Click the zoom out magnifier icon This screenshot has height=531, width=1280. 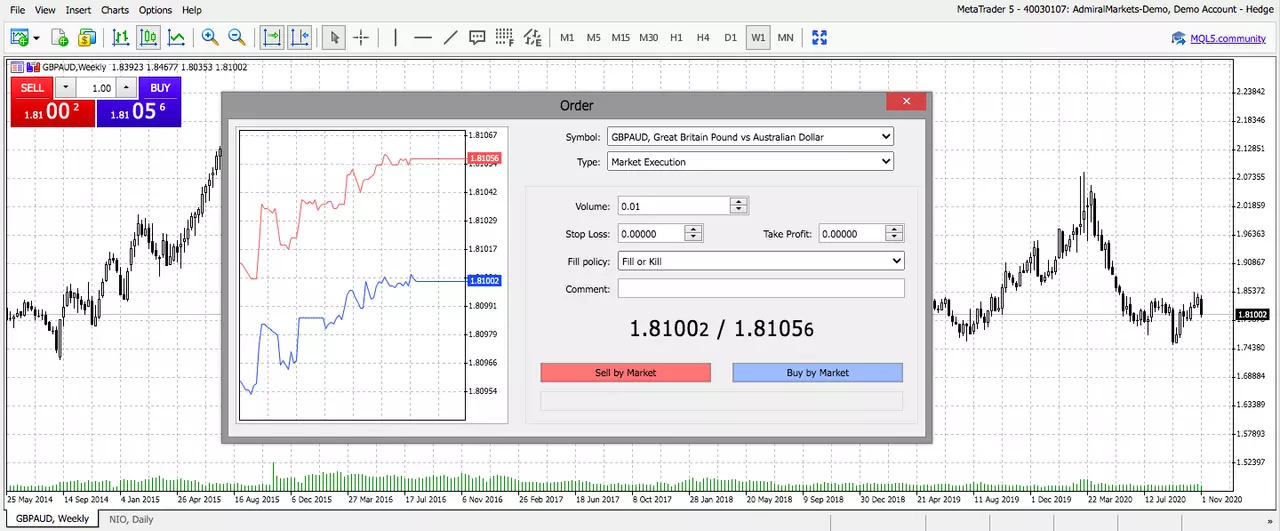pos(237,38)
